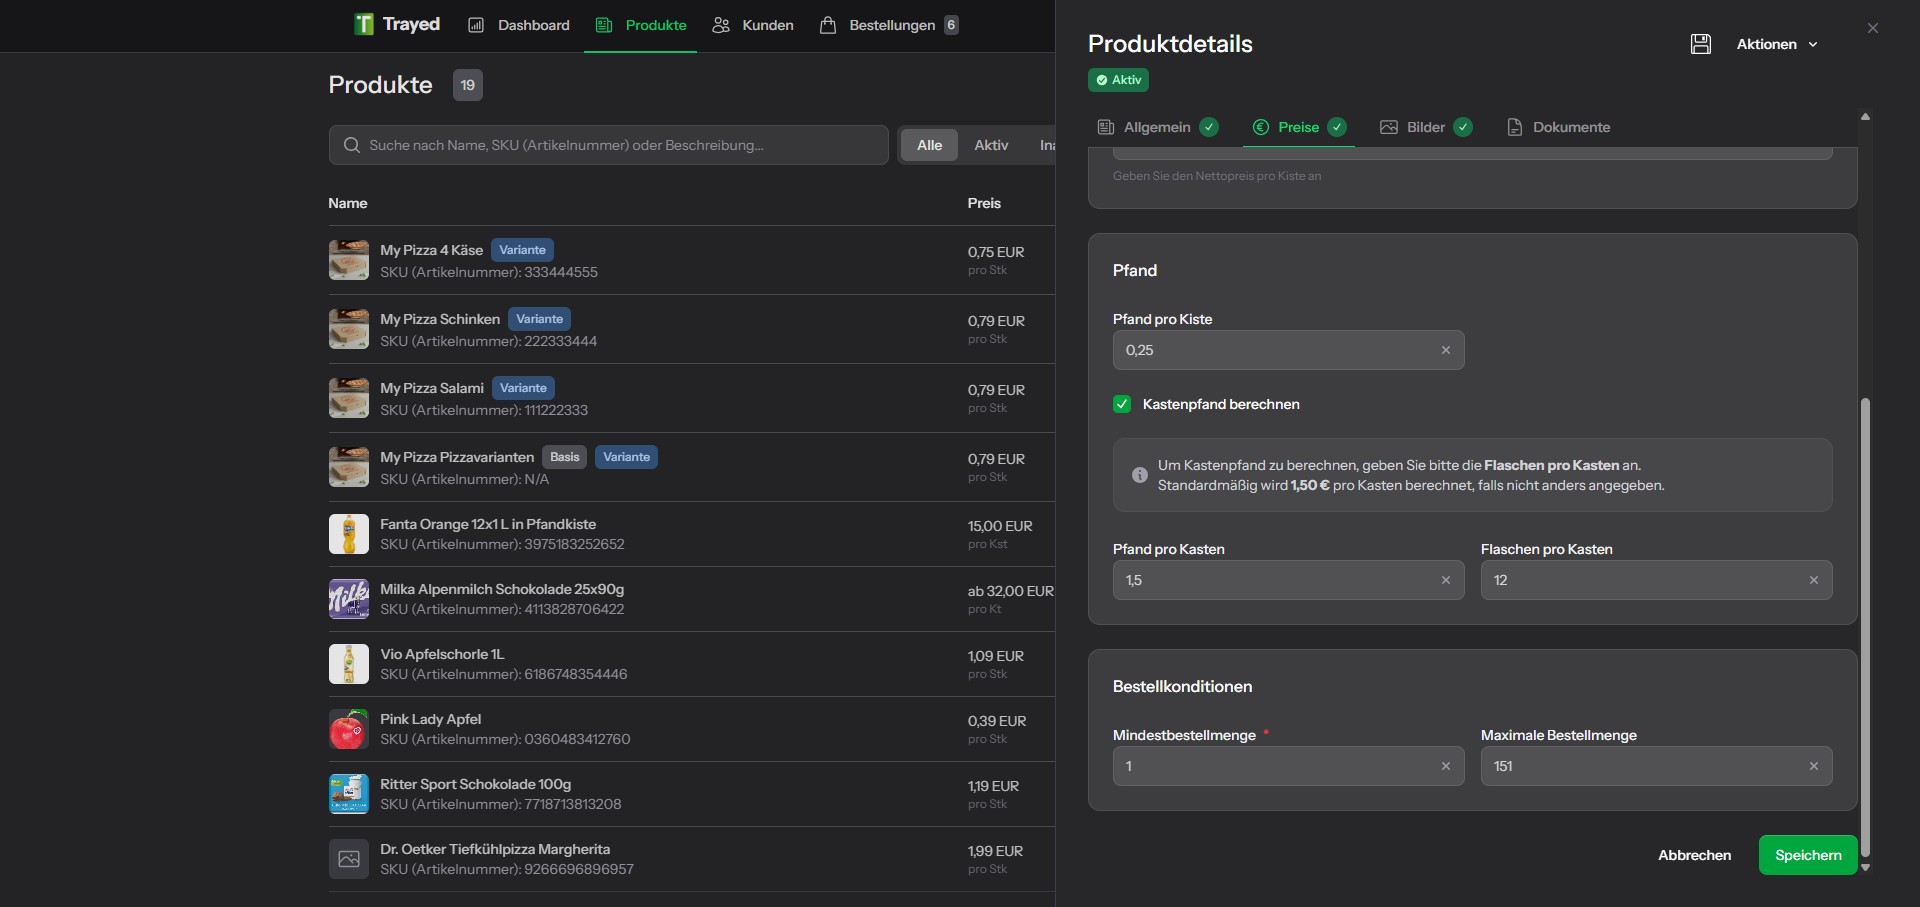Switch to the Allgemein tab

click(1157, 127)
